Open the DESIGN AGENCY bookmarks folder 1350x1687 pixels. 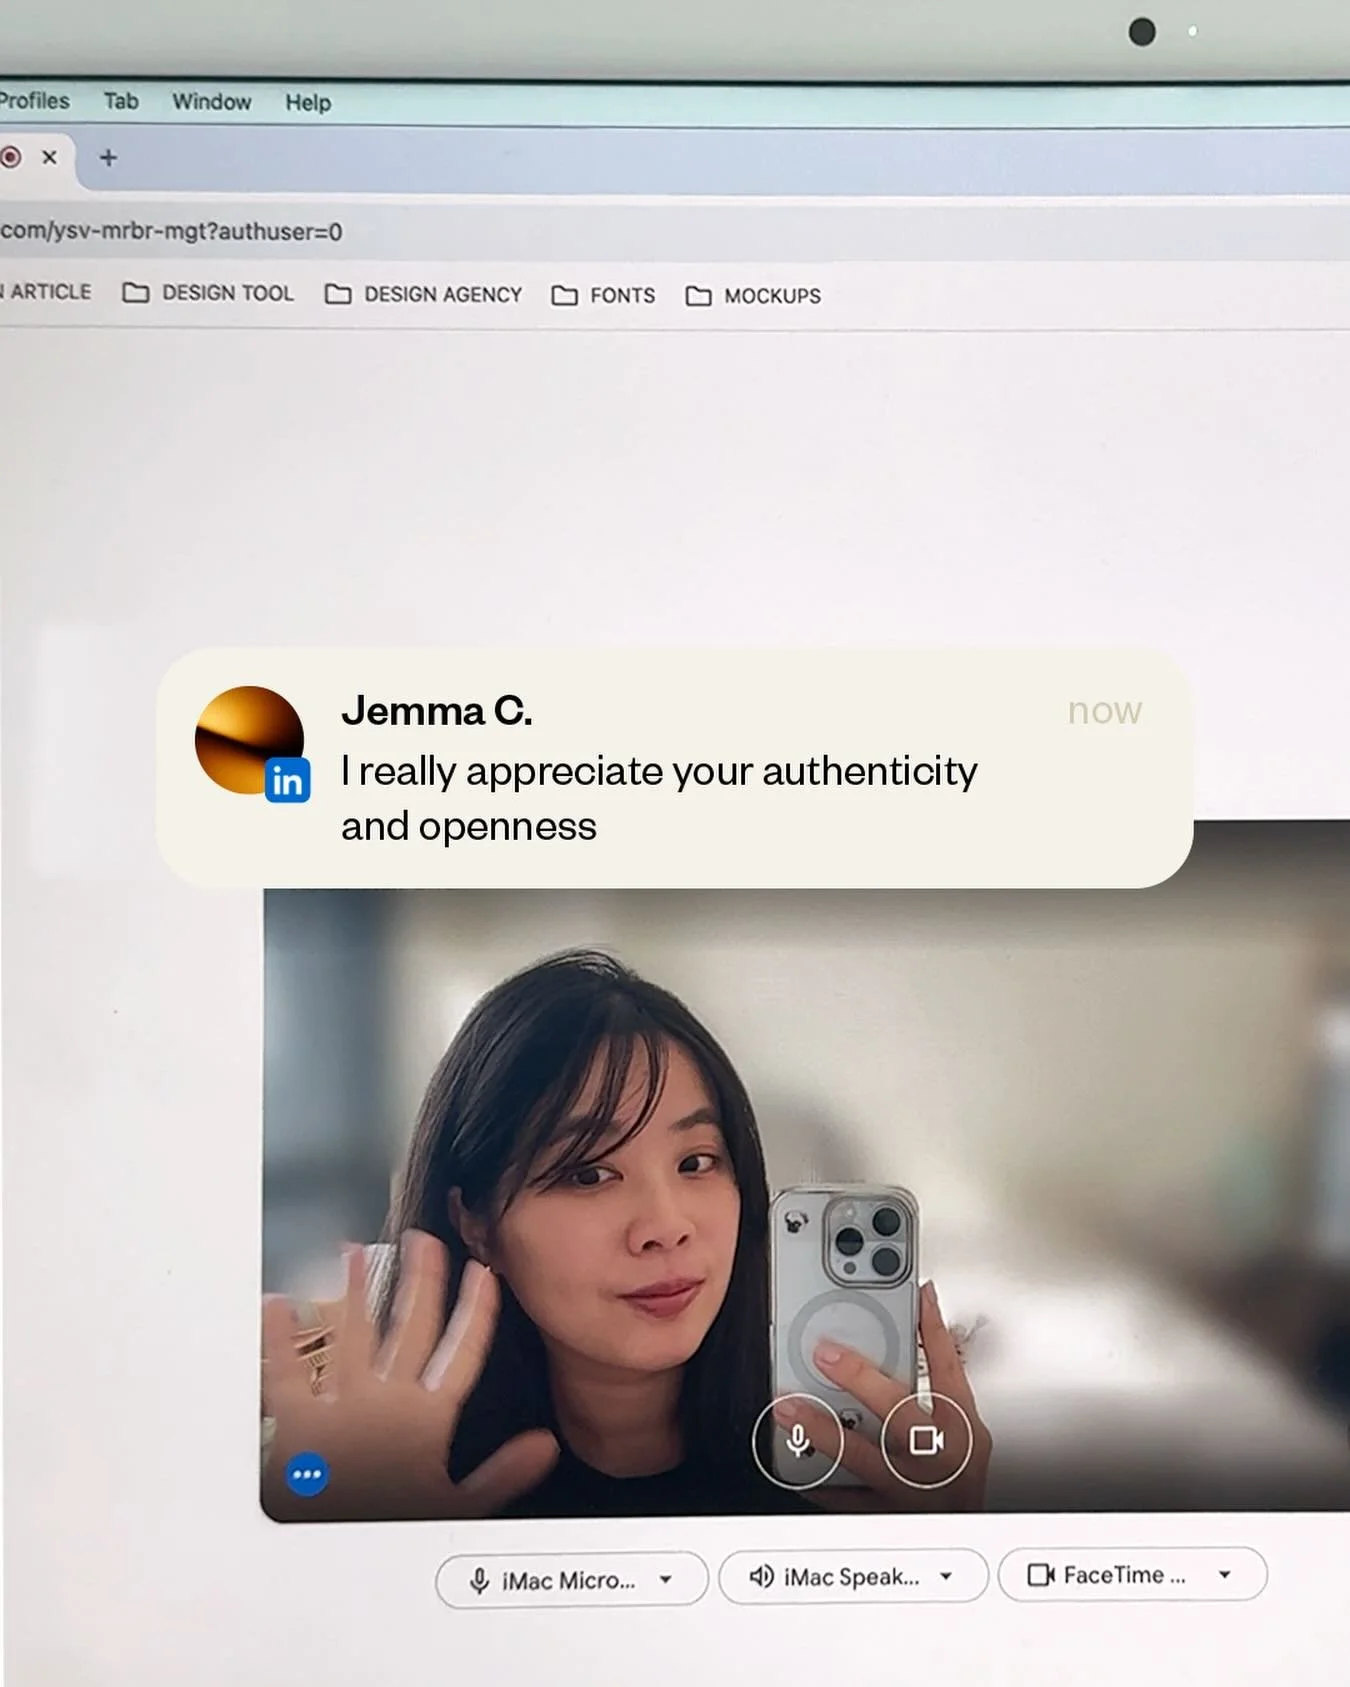423,294
